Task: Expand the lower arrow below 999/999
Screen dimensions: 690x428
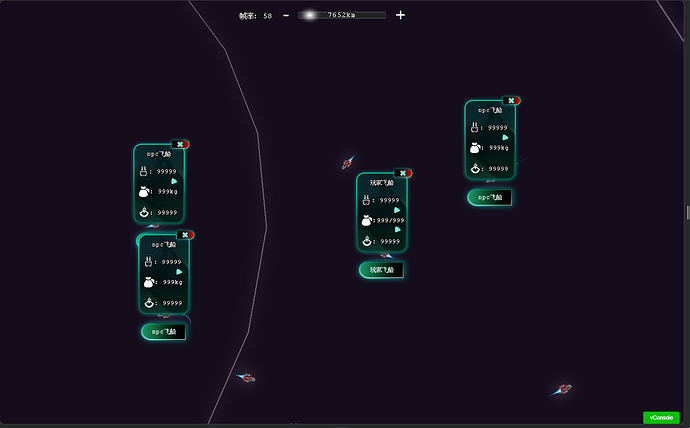Action: coord(398,229)
